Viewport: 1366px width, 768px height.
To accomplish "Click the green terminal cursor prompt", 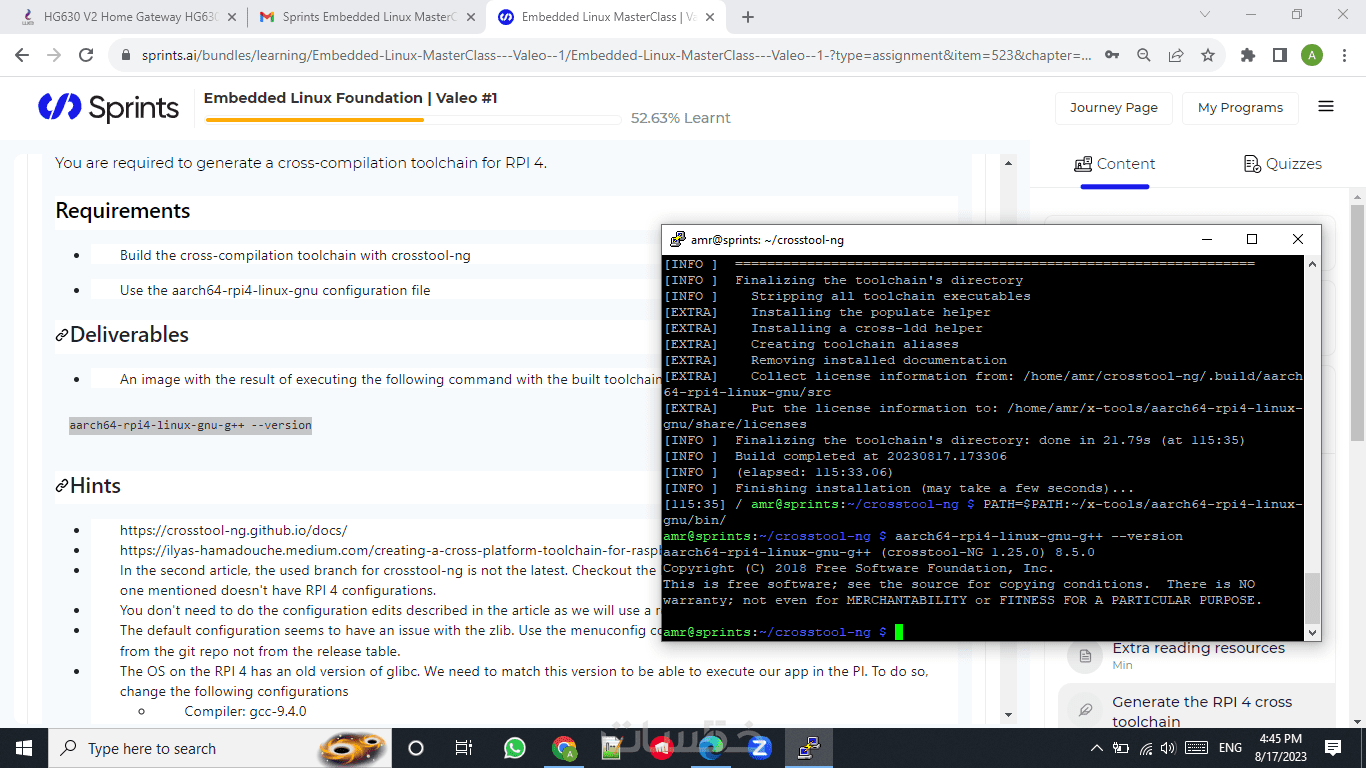I will tap(899, 632).
